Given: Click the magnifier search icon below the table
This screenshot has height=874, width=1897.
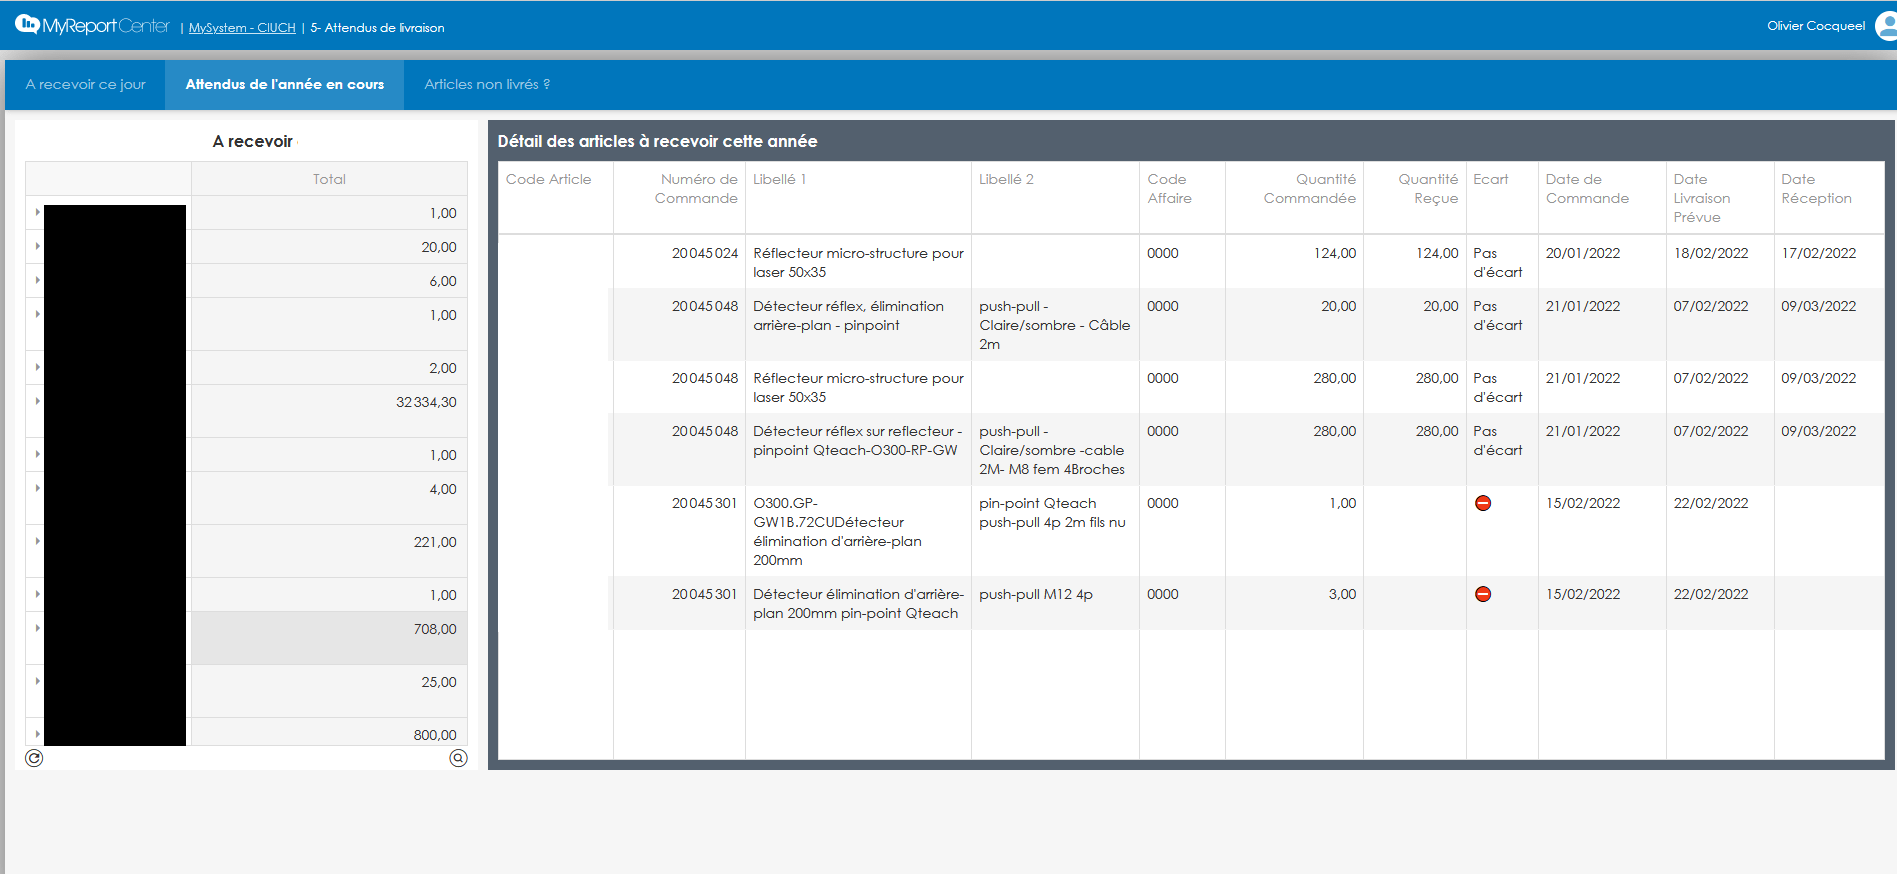Looking at the screenshot, I should tap(458, 758).
